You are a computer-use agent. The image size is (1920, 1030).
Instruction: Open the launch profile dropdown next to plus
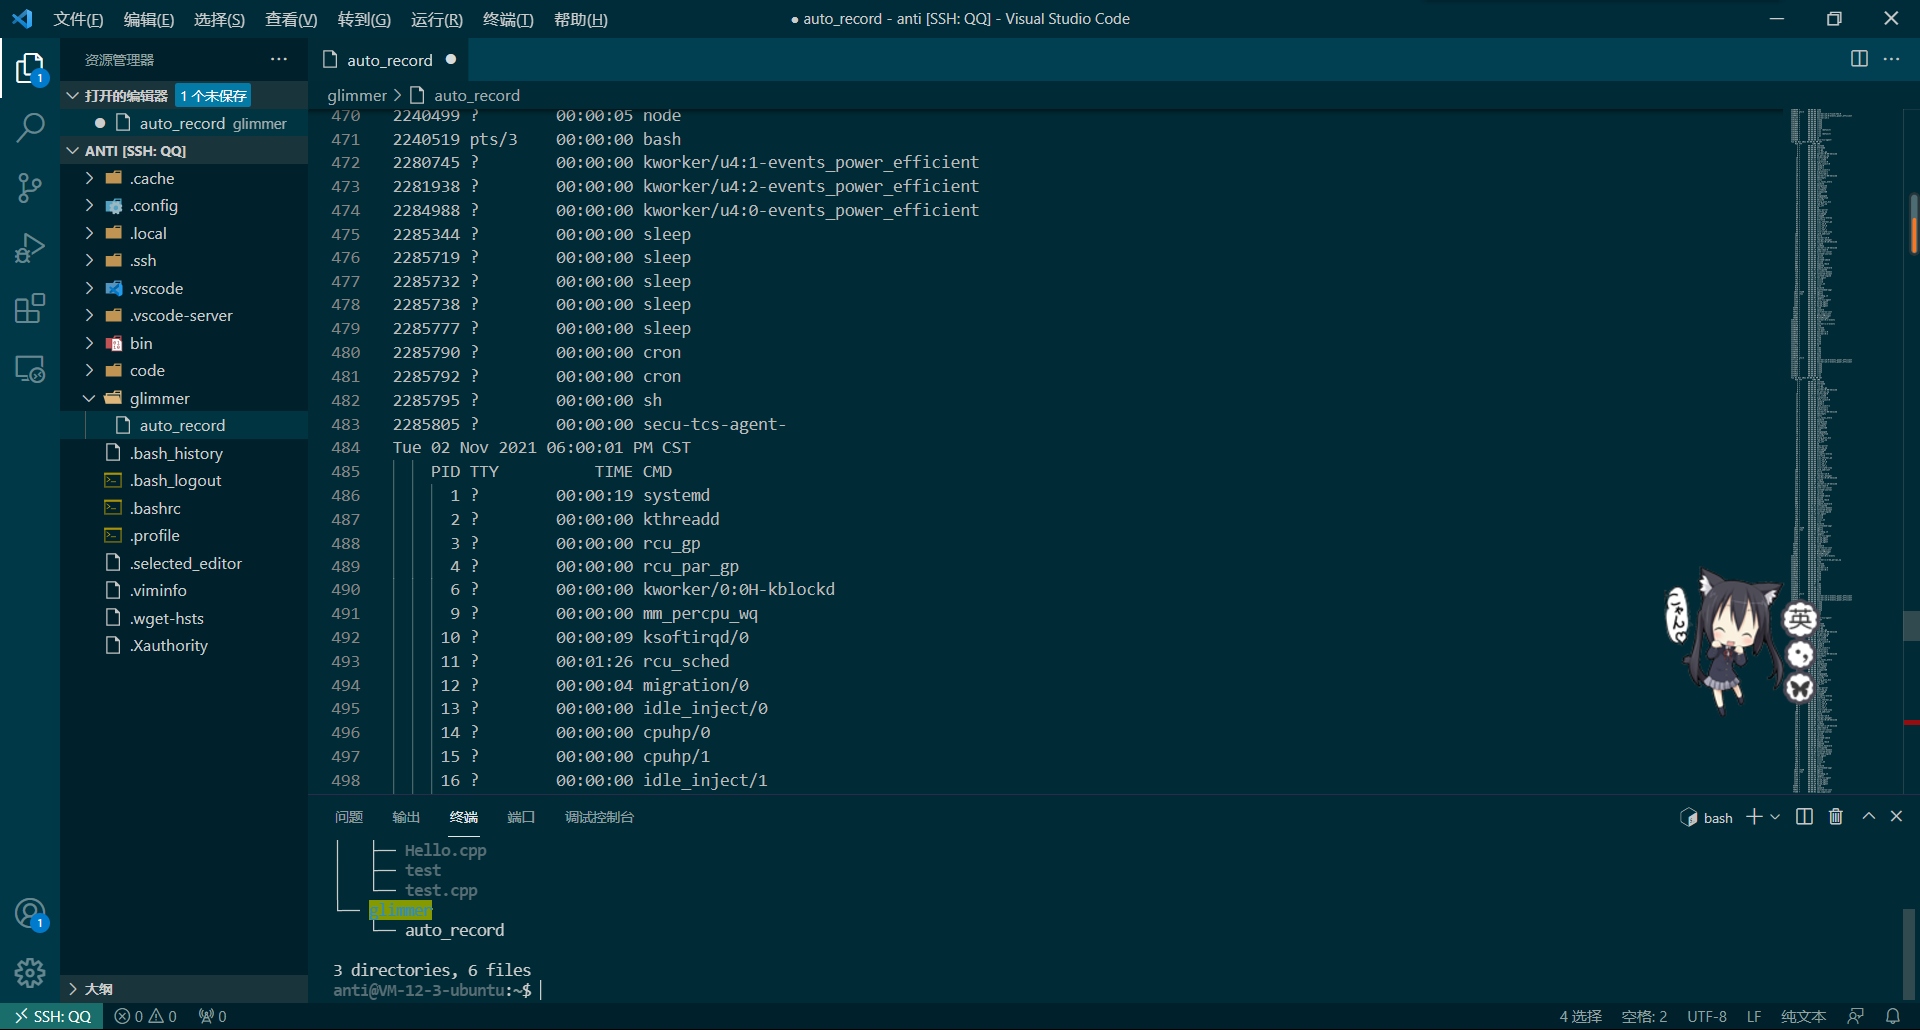click(x=1776, y=817)
